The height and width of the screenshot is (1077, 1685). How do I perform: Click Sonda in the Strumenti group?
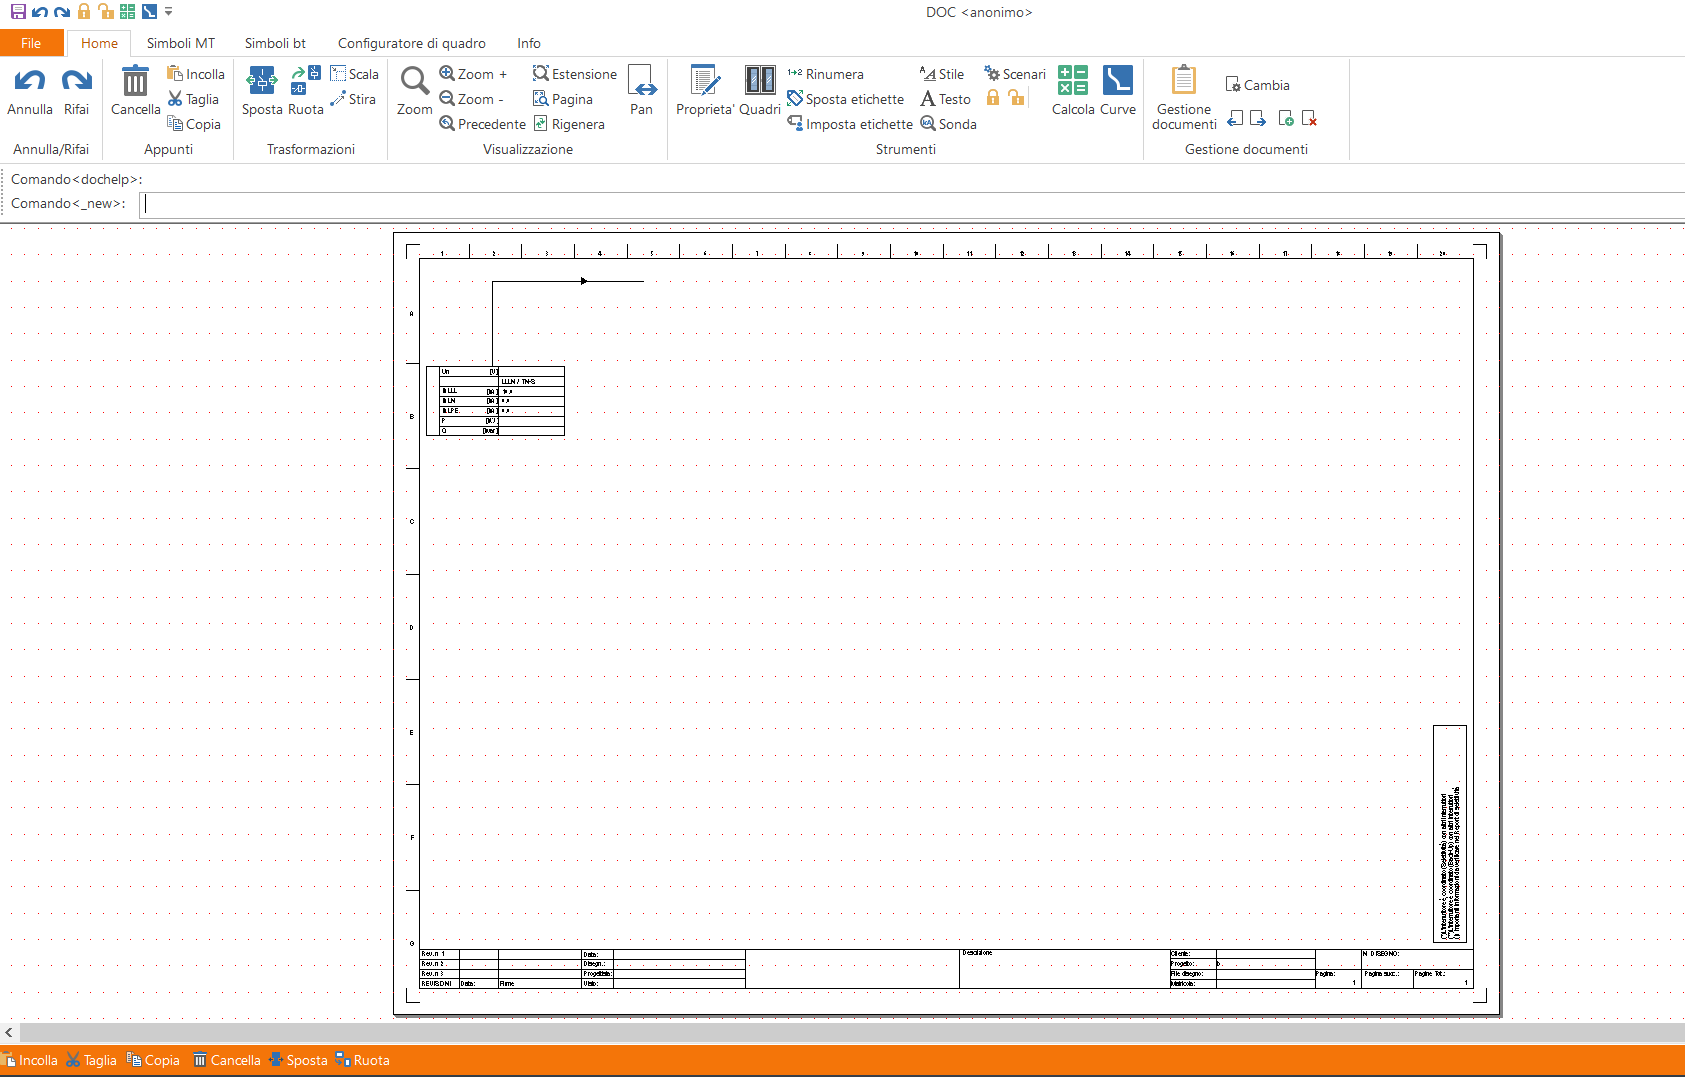coord(948,124)
